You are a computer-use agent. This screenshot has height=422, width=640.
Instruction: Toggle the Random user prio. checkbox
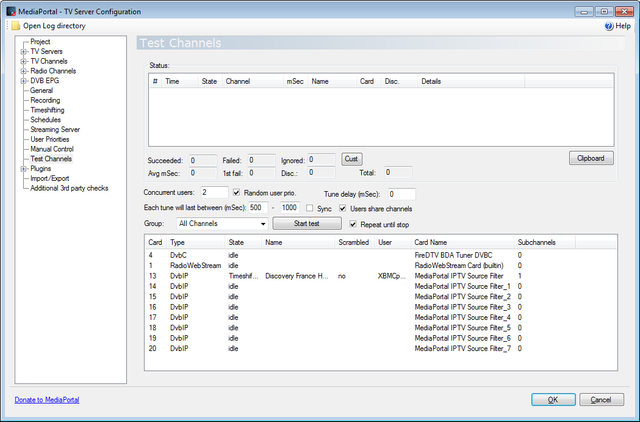236,192
